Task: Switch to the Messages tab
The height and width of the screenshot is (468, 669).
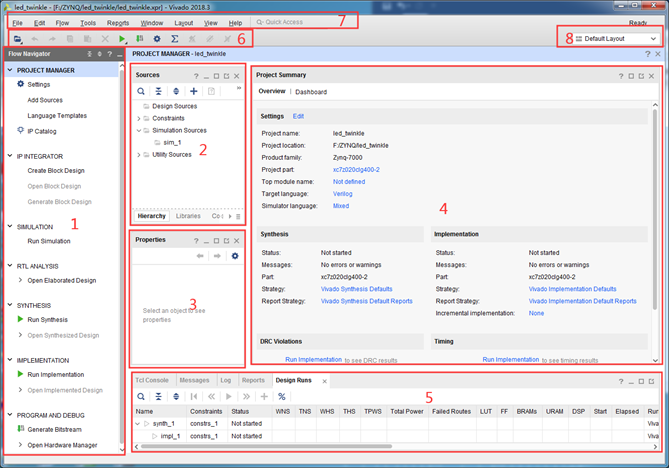Action: coord(194,380)
